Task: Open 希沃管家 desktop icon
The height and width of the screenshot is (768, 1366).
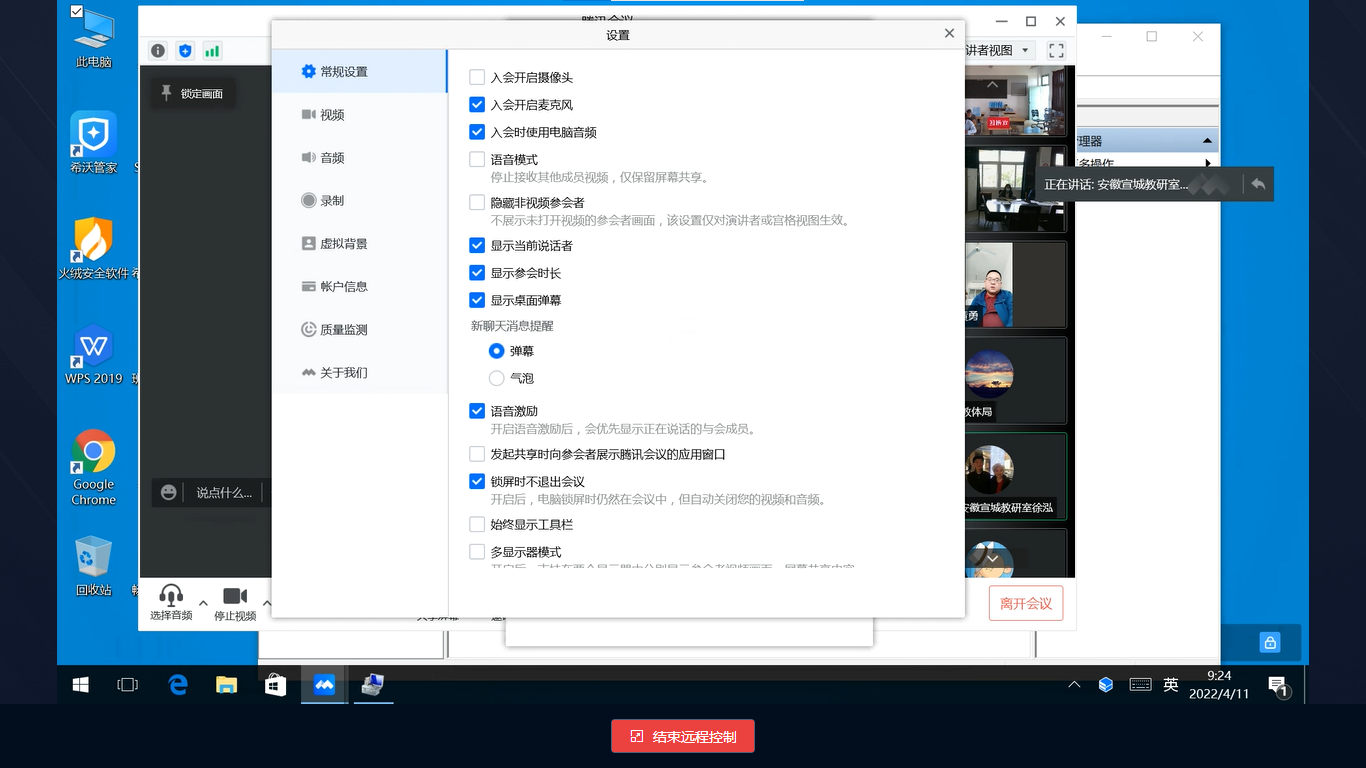Action: [94, 142]
